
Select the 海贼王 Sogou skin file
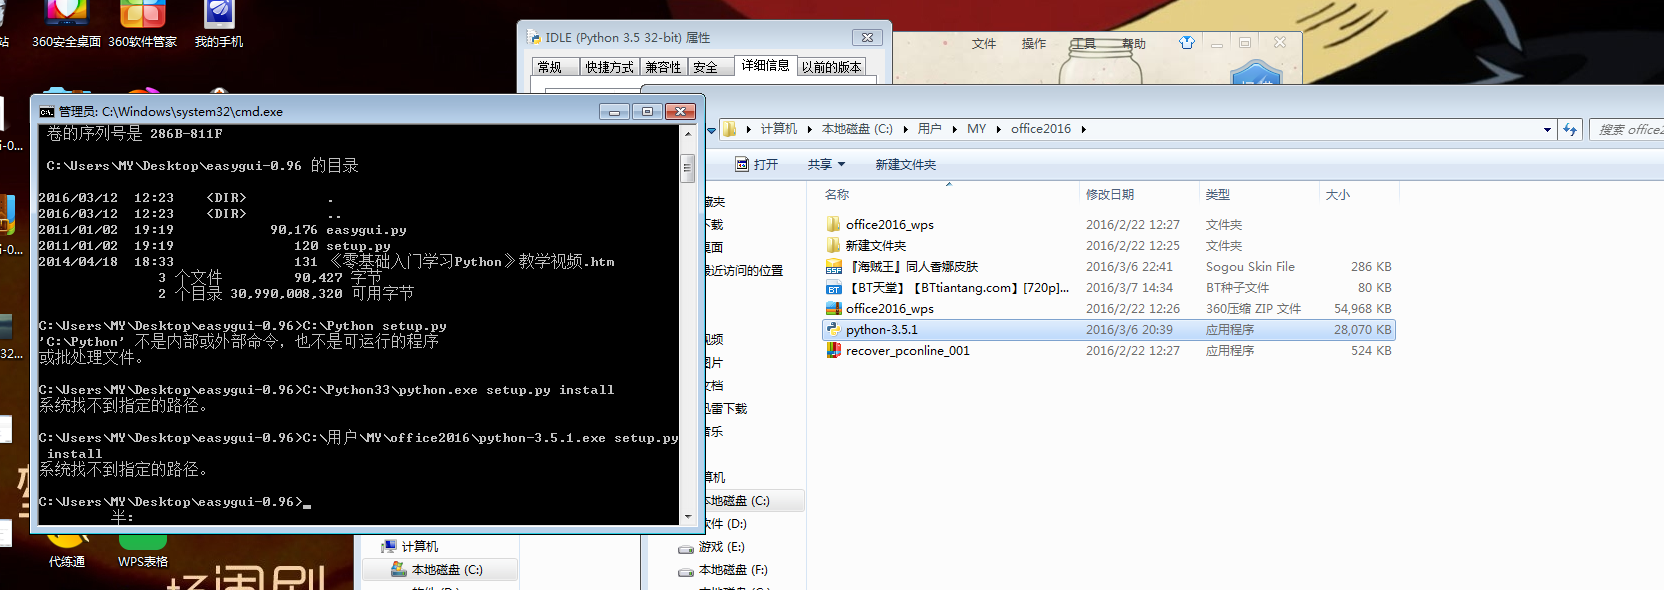click(x=911, y=267)
